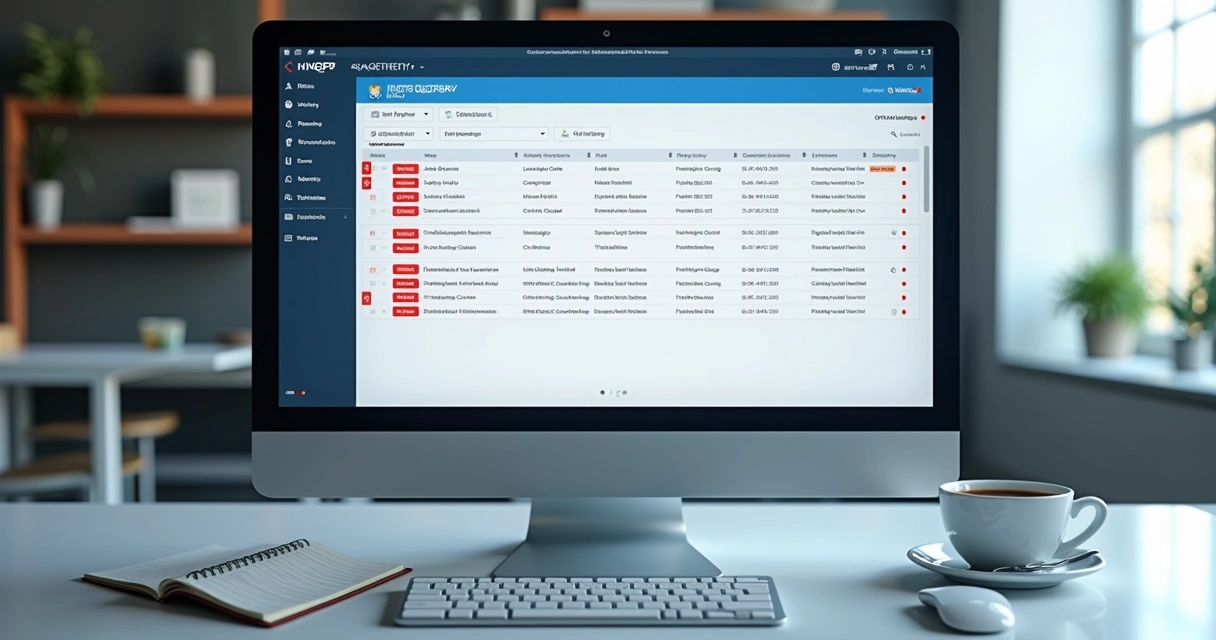Select the person icon at the top of the sidebar
This screenshot has width=1216, height=640.
[288, 86]
